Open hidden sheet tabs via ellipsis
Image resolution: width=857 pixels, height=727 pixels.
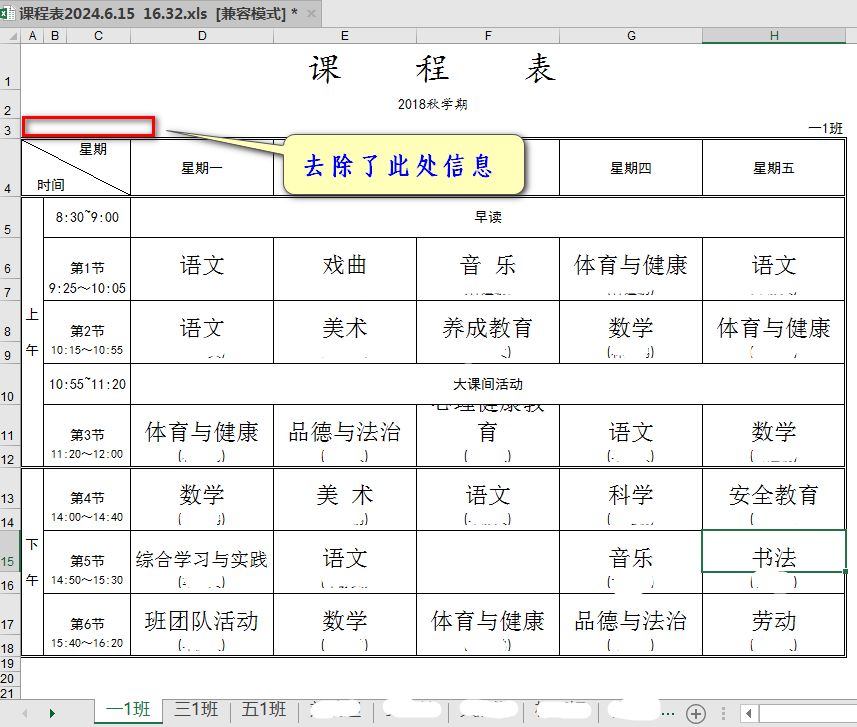click(670, 713)
